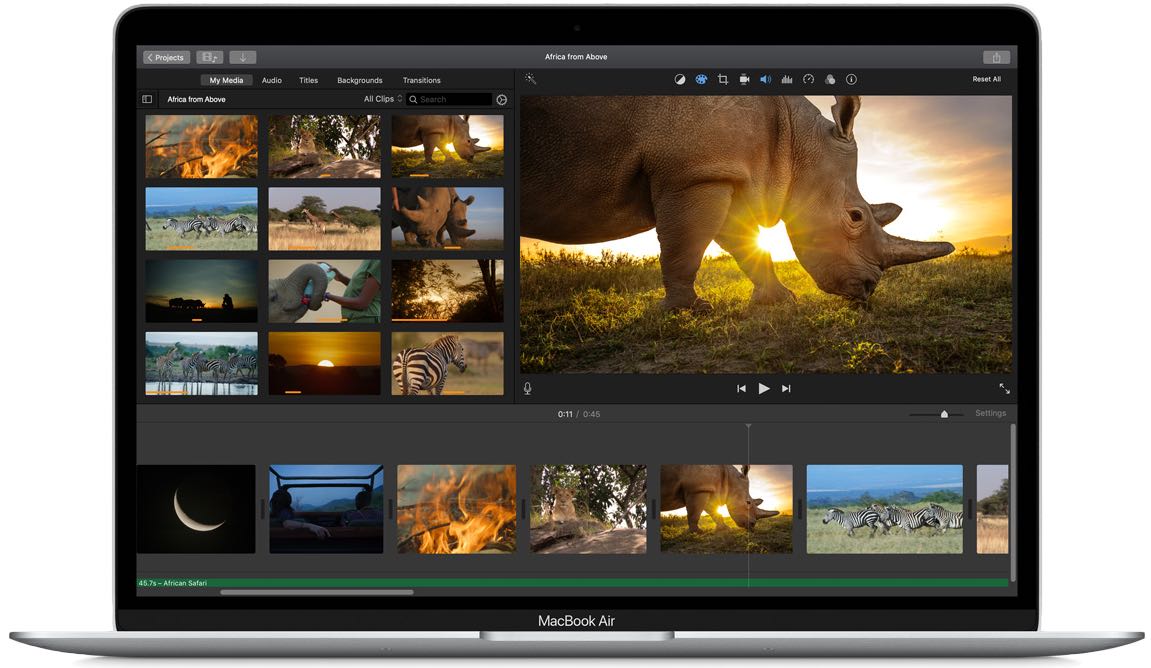Open the browser clip settings gear
The image size is (1151, 668).
[x=501, y=100]
